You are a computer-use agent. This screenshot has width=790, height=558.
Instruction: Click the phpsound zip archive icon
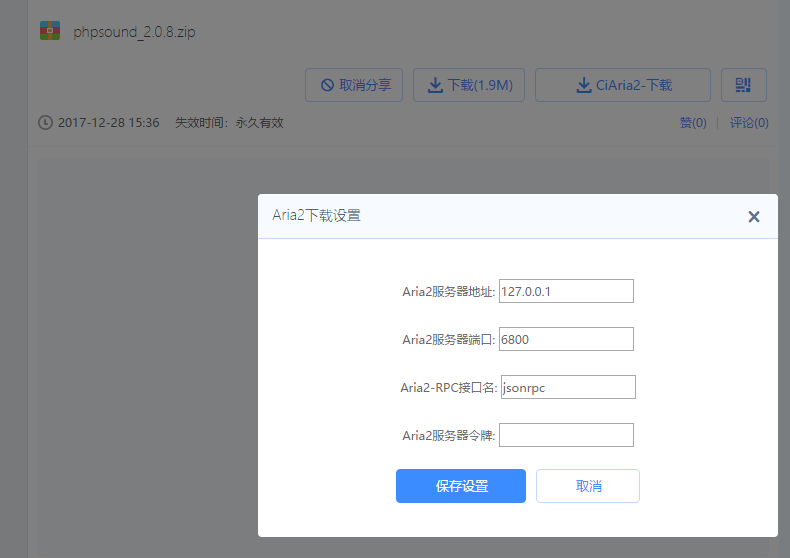point(50,31)
